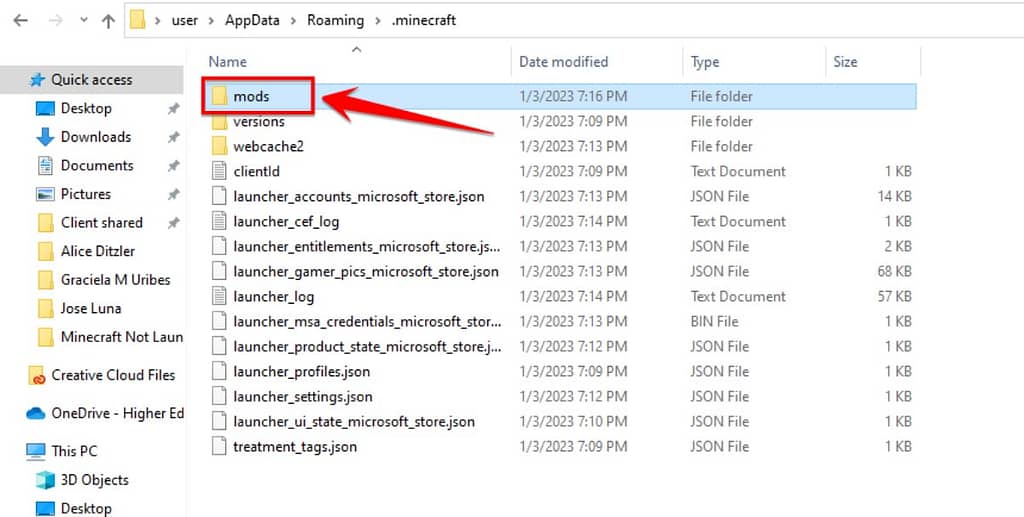This screenshot has height=517, width=1024.
Task: Sort by Type column header
Action: 705,62
